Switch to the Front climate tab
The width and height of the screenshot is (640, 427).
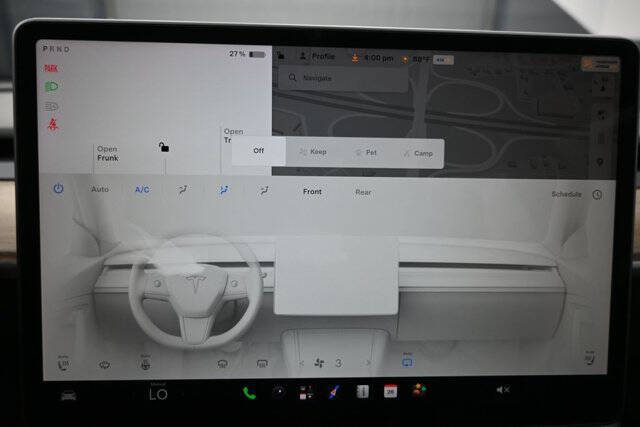pos(312,191)
